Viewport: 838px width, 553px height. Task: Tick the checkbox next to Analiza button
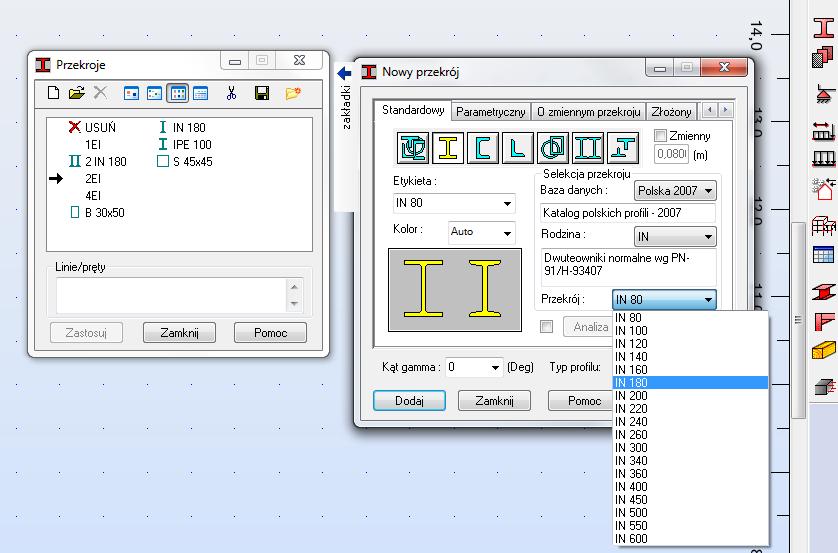[546, 326]
